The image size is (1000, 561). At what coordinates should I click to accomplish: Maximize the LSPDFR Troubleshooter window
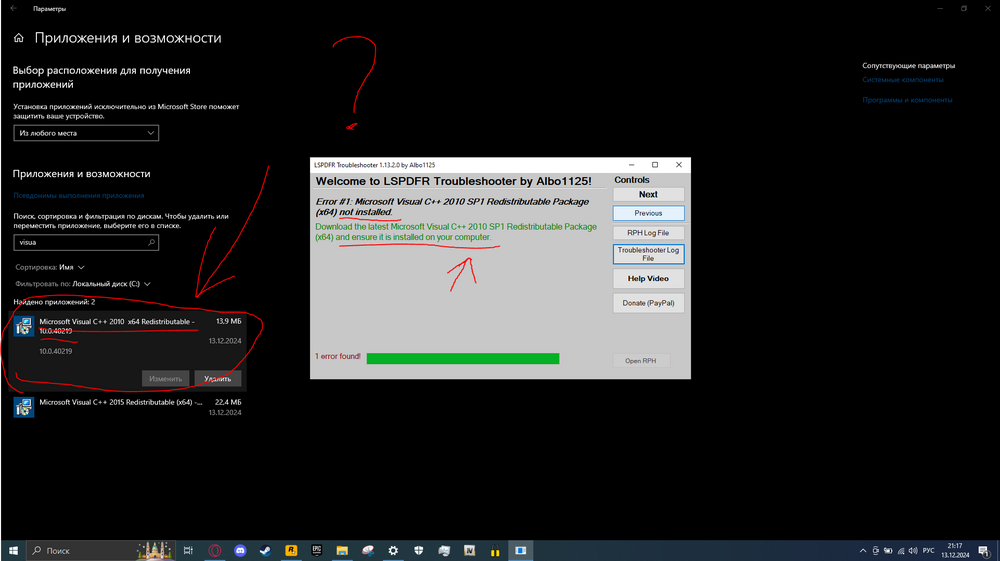point(654,164)
